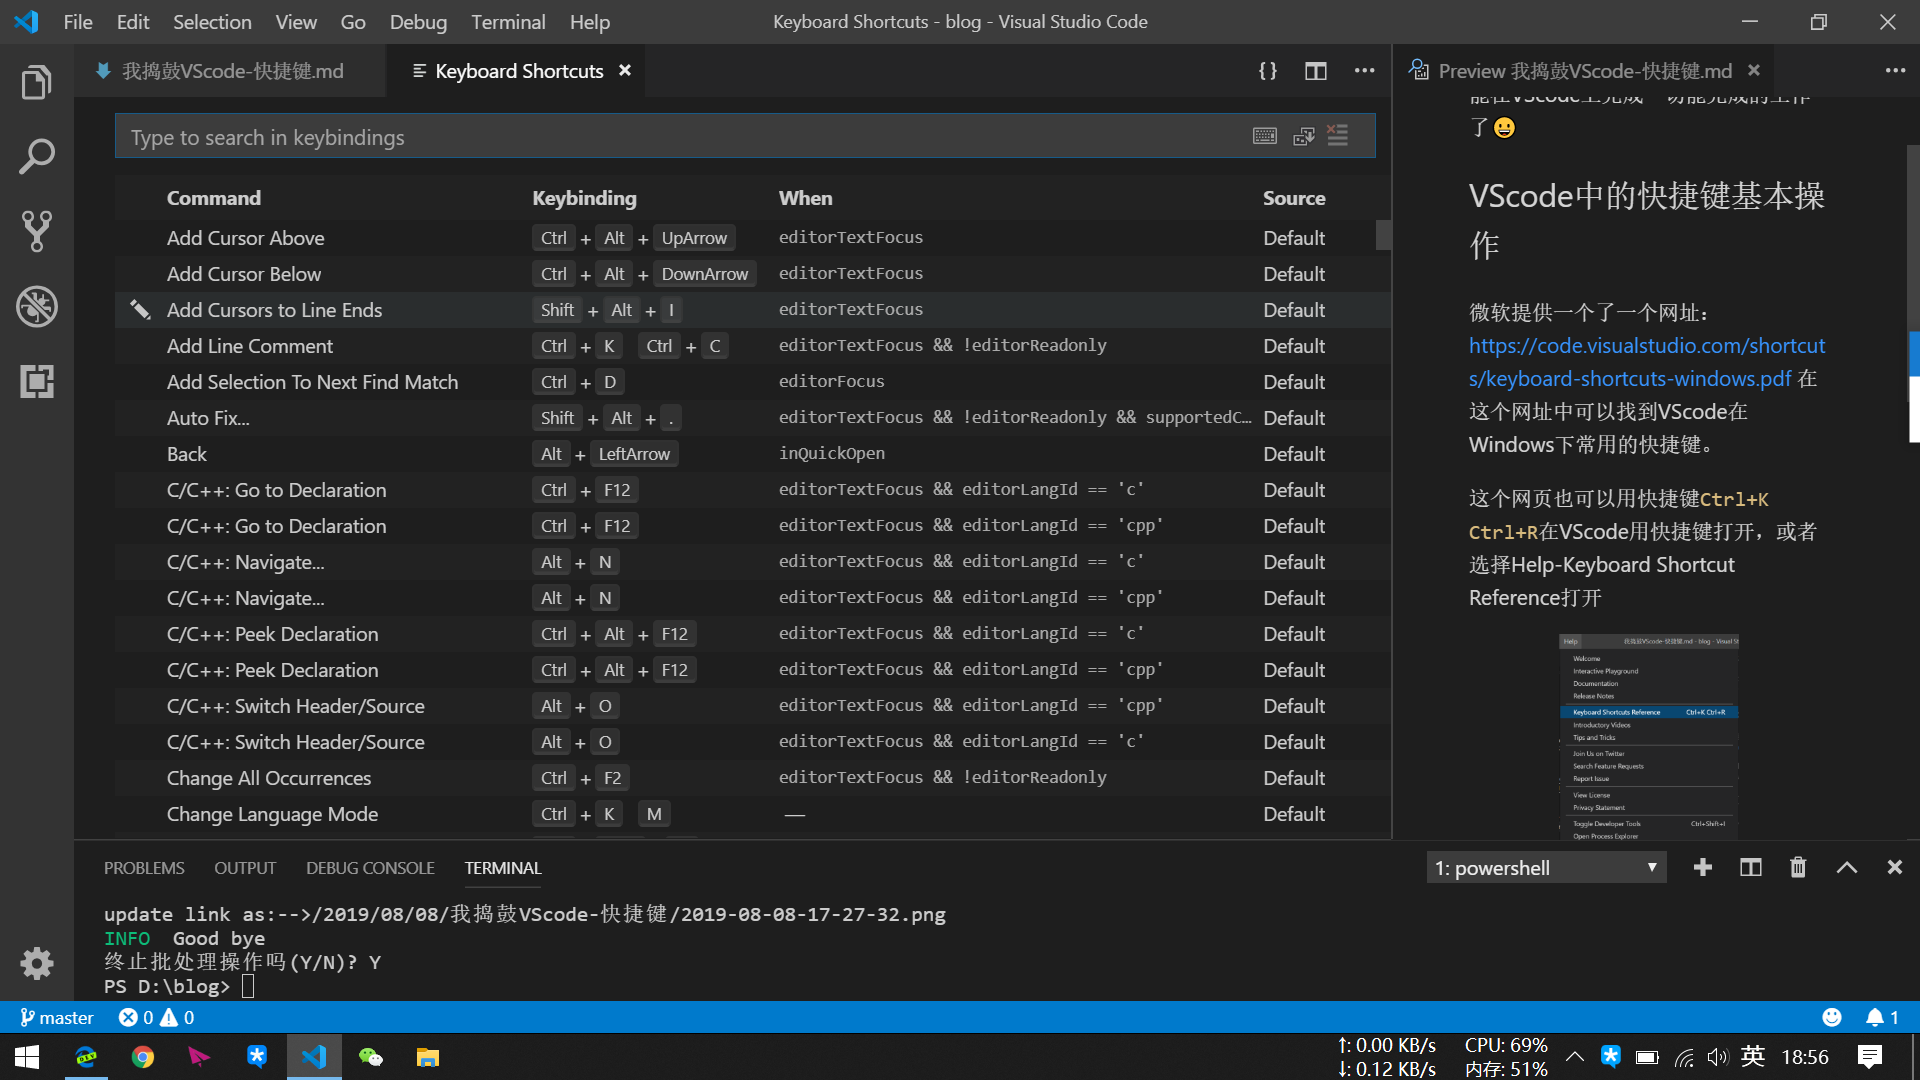Viewport: 1920px width, 1080px height.
Task: Open WeChat from the taskbar
Action: [371, 1057]
